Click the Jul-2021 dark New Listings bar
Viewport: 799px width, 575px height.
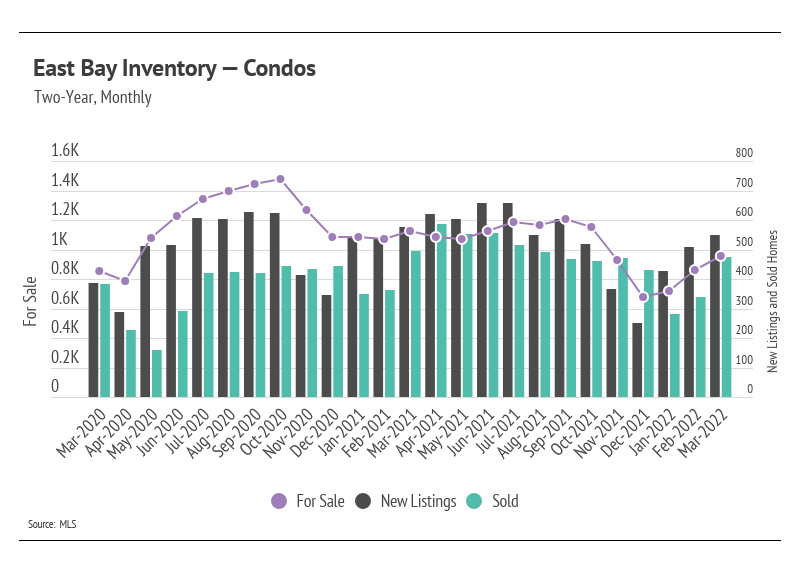pyautogui.click(x=508, y=300)
